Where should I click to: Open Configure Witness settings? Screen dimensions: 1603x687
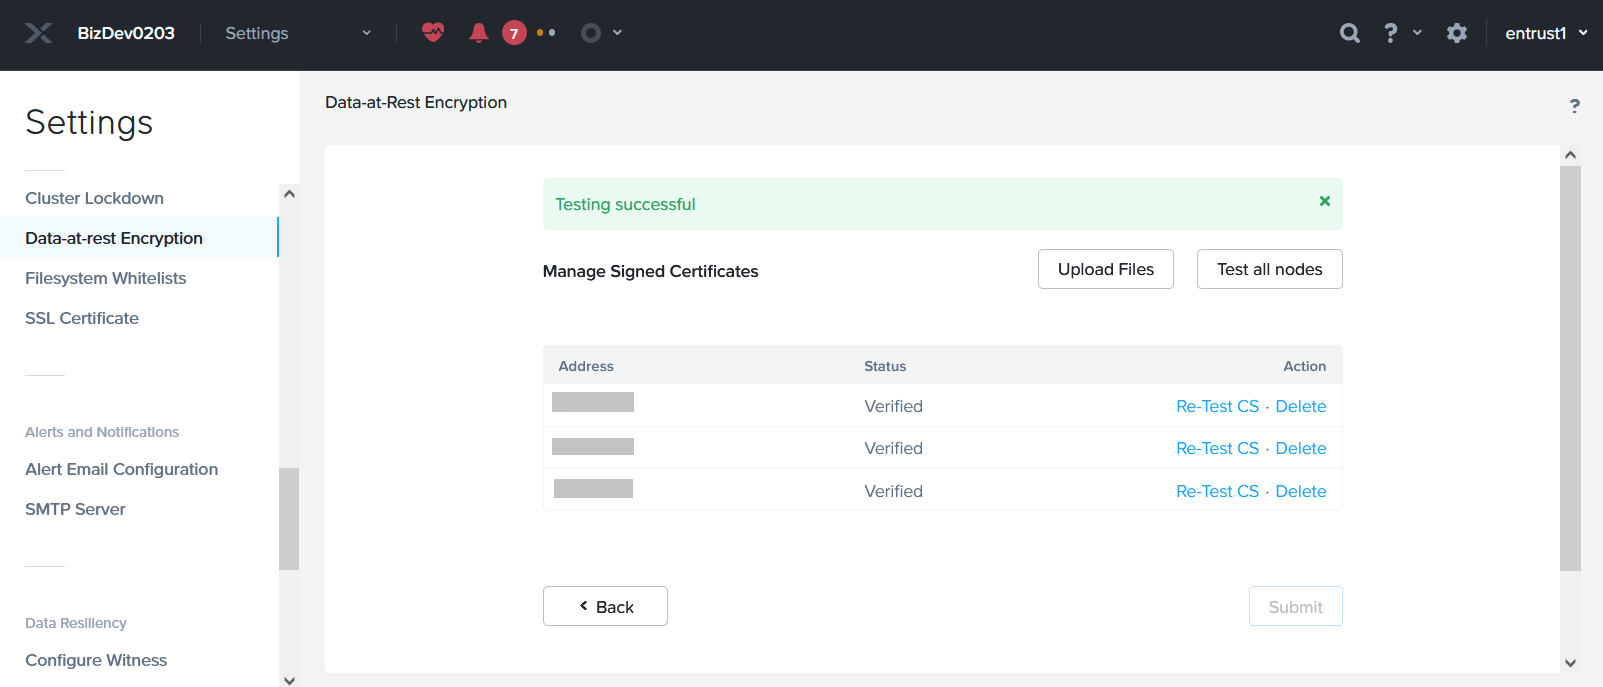[96, 660]
